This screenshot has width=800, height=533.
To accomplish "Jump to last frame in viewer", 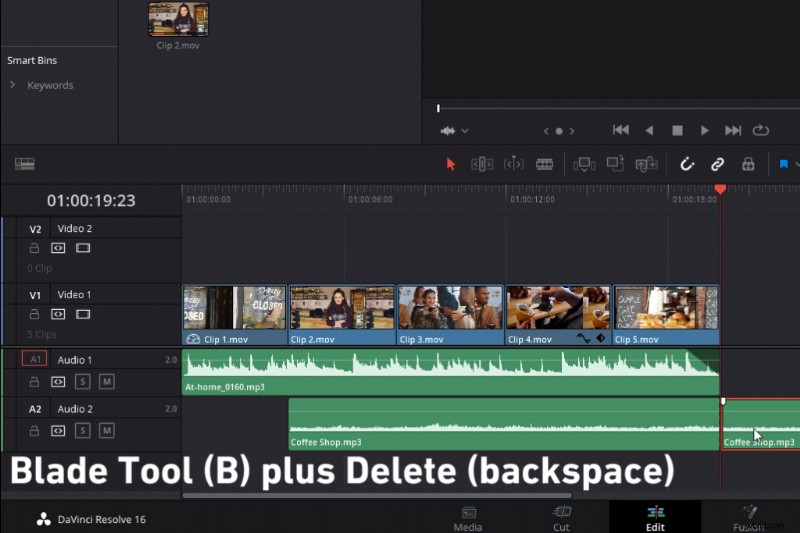I will [733, 131].
